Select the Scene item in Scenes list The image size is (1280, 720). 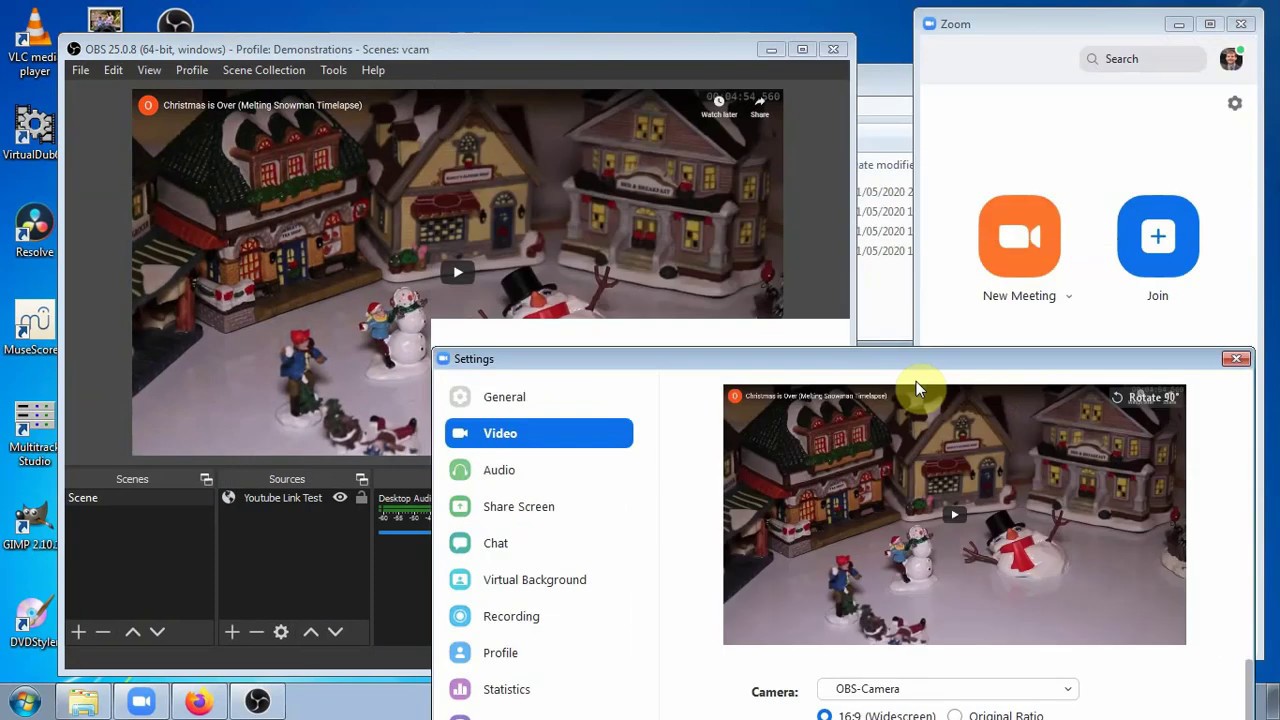coord(139,498)
